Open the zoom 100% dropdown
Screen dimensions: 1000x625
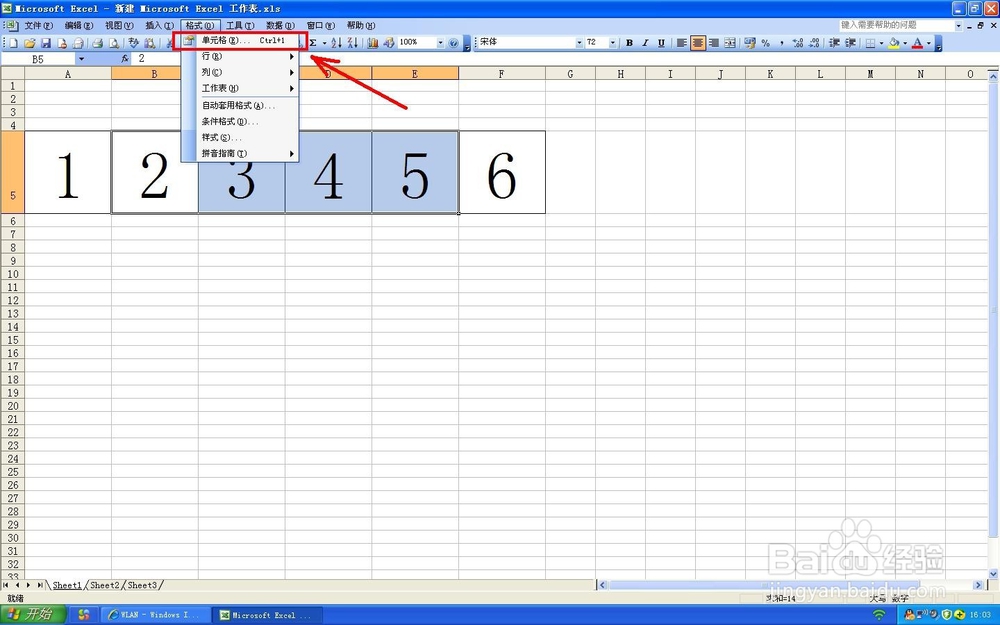(440, 43)
